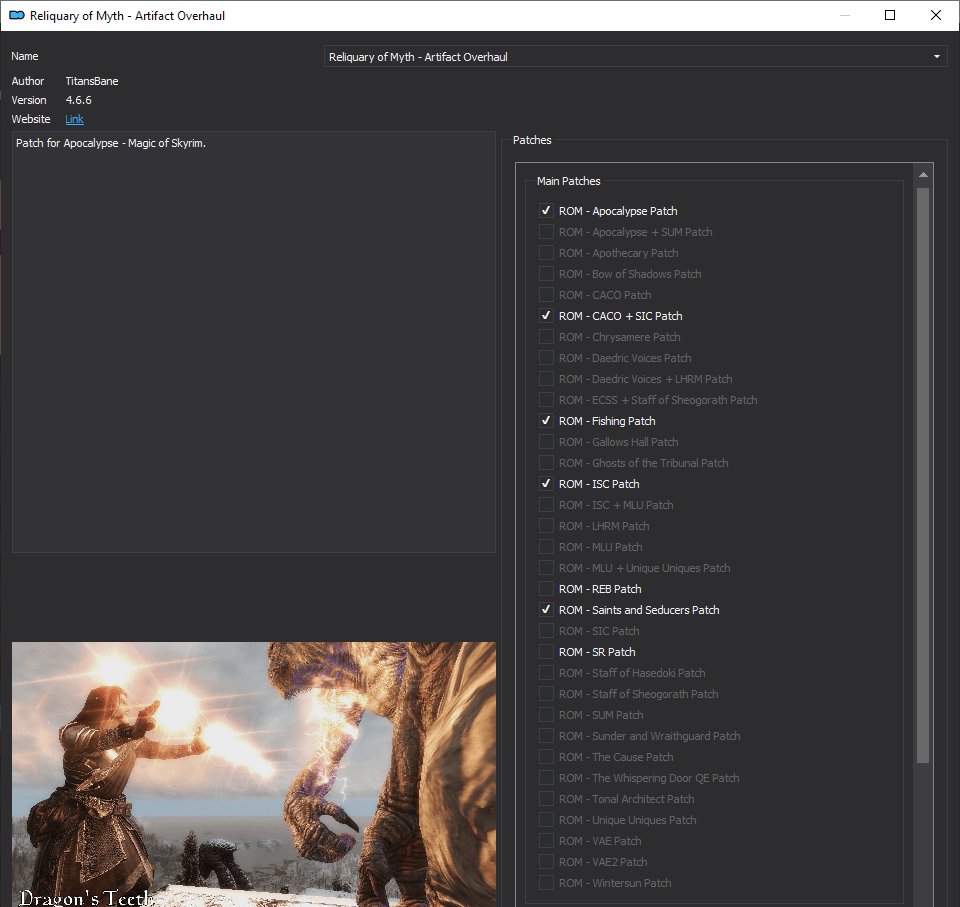Click the patch description text box

[x=253, y=342]
